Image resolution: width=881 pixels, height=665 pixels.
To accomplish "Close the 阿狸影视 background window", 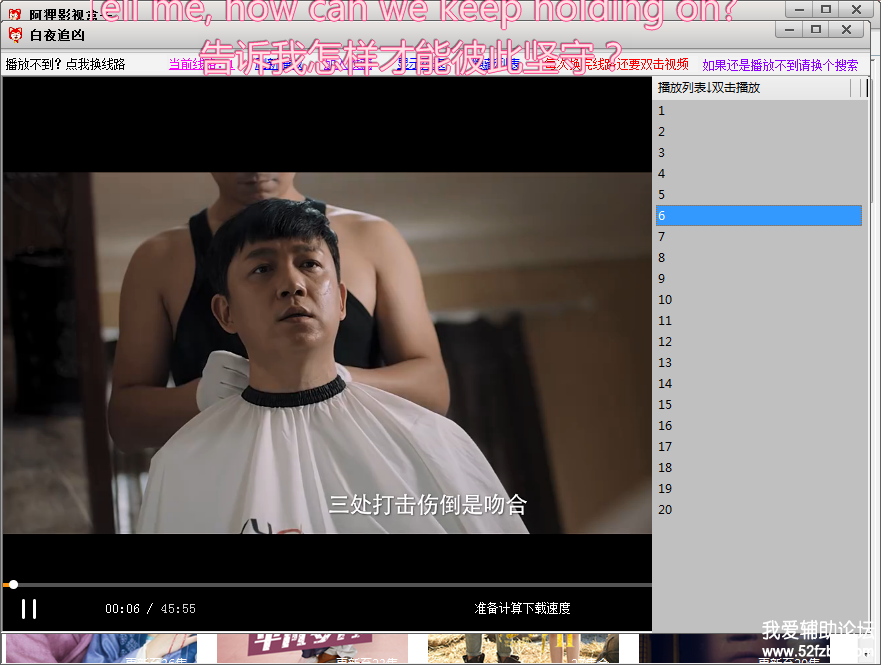I will 856,9.
